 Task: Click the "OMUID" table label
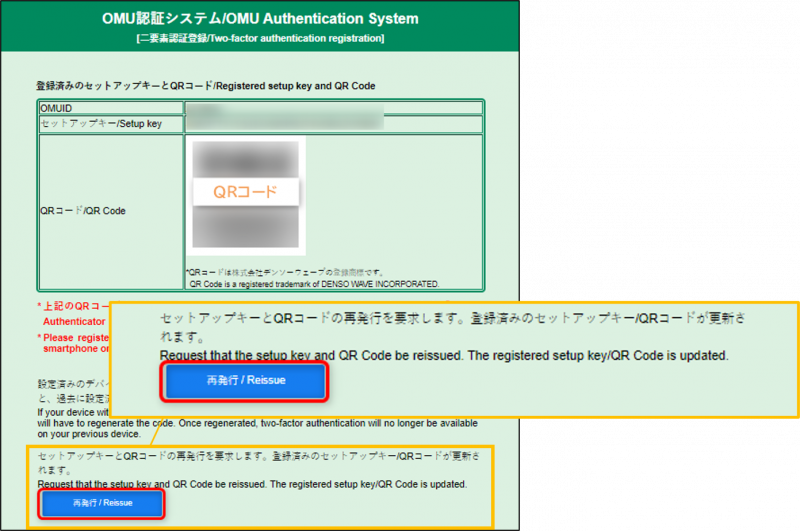56,108
